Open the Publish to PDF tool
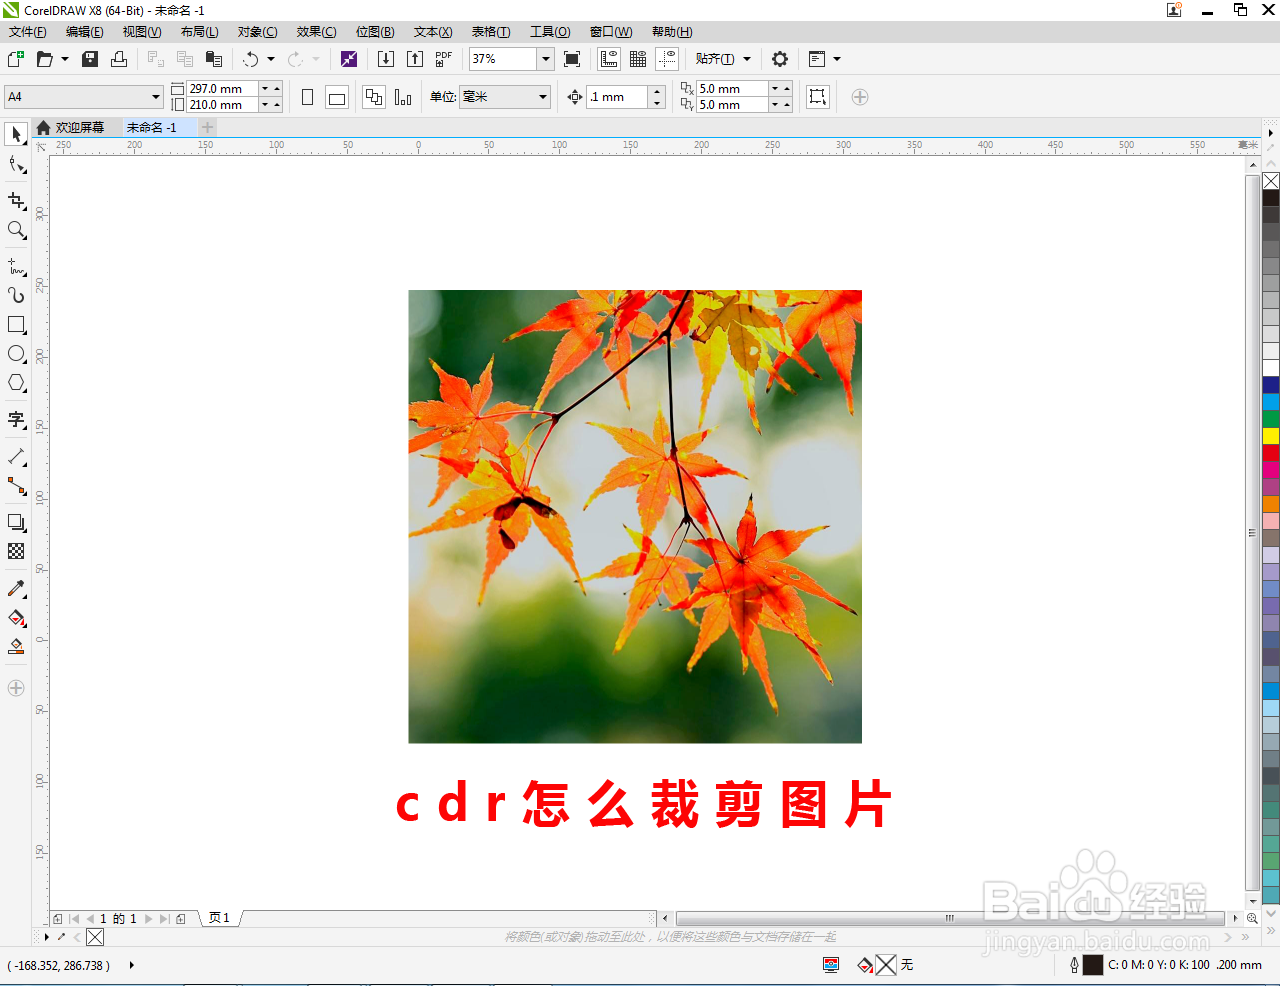This screenshot has height=986, width=1280. pos(442,59)
